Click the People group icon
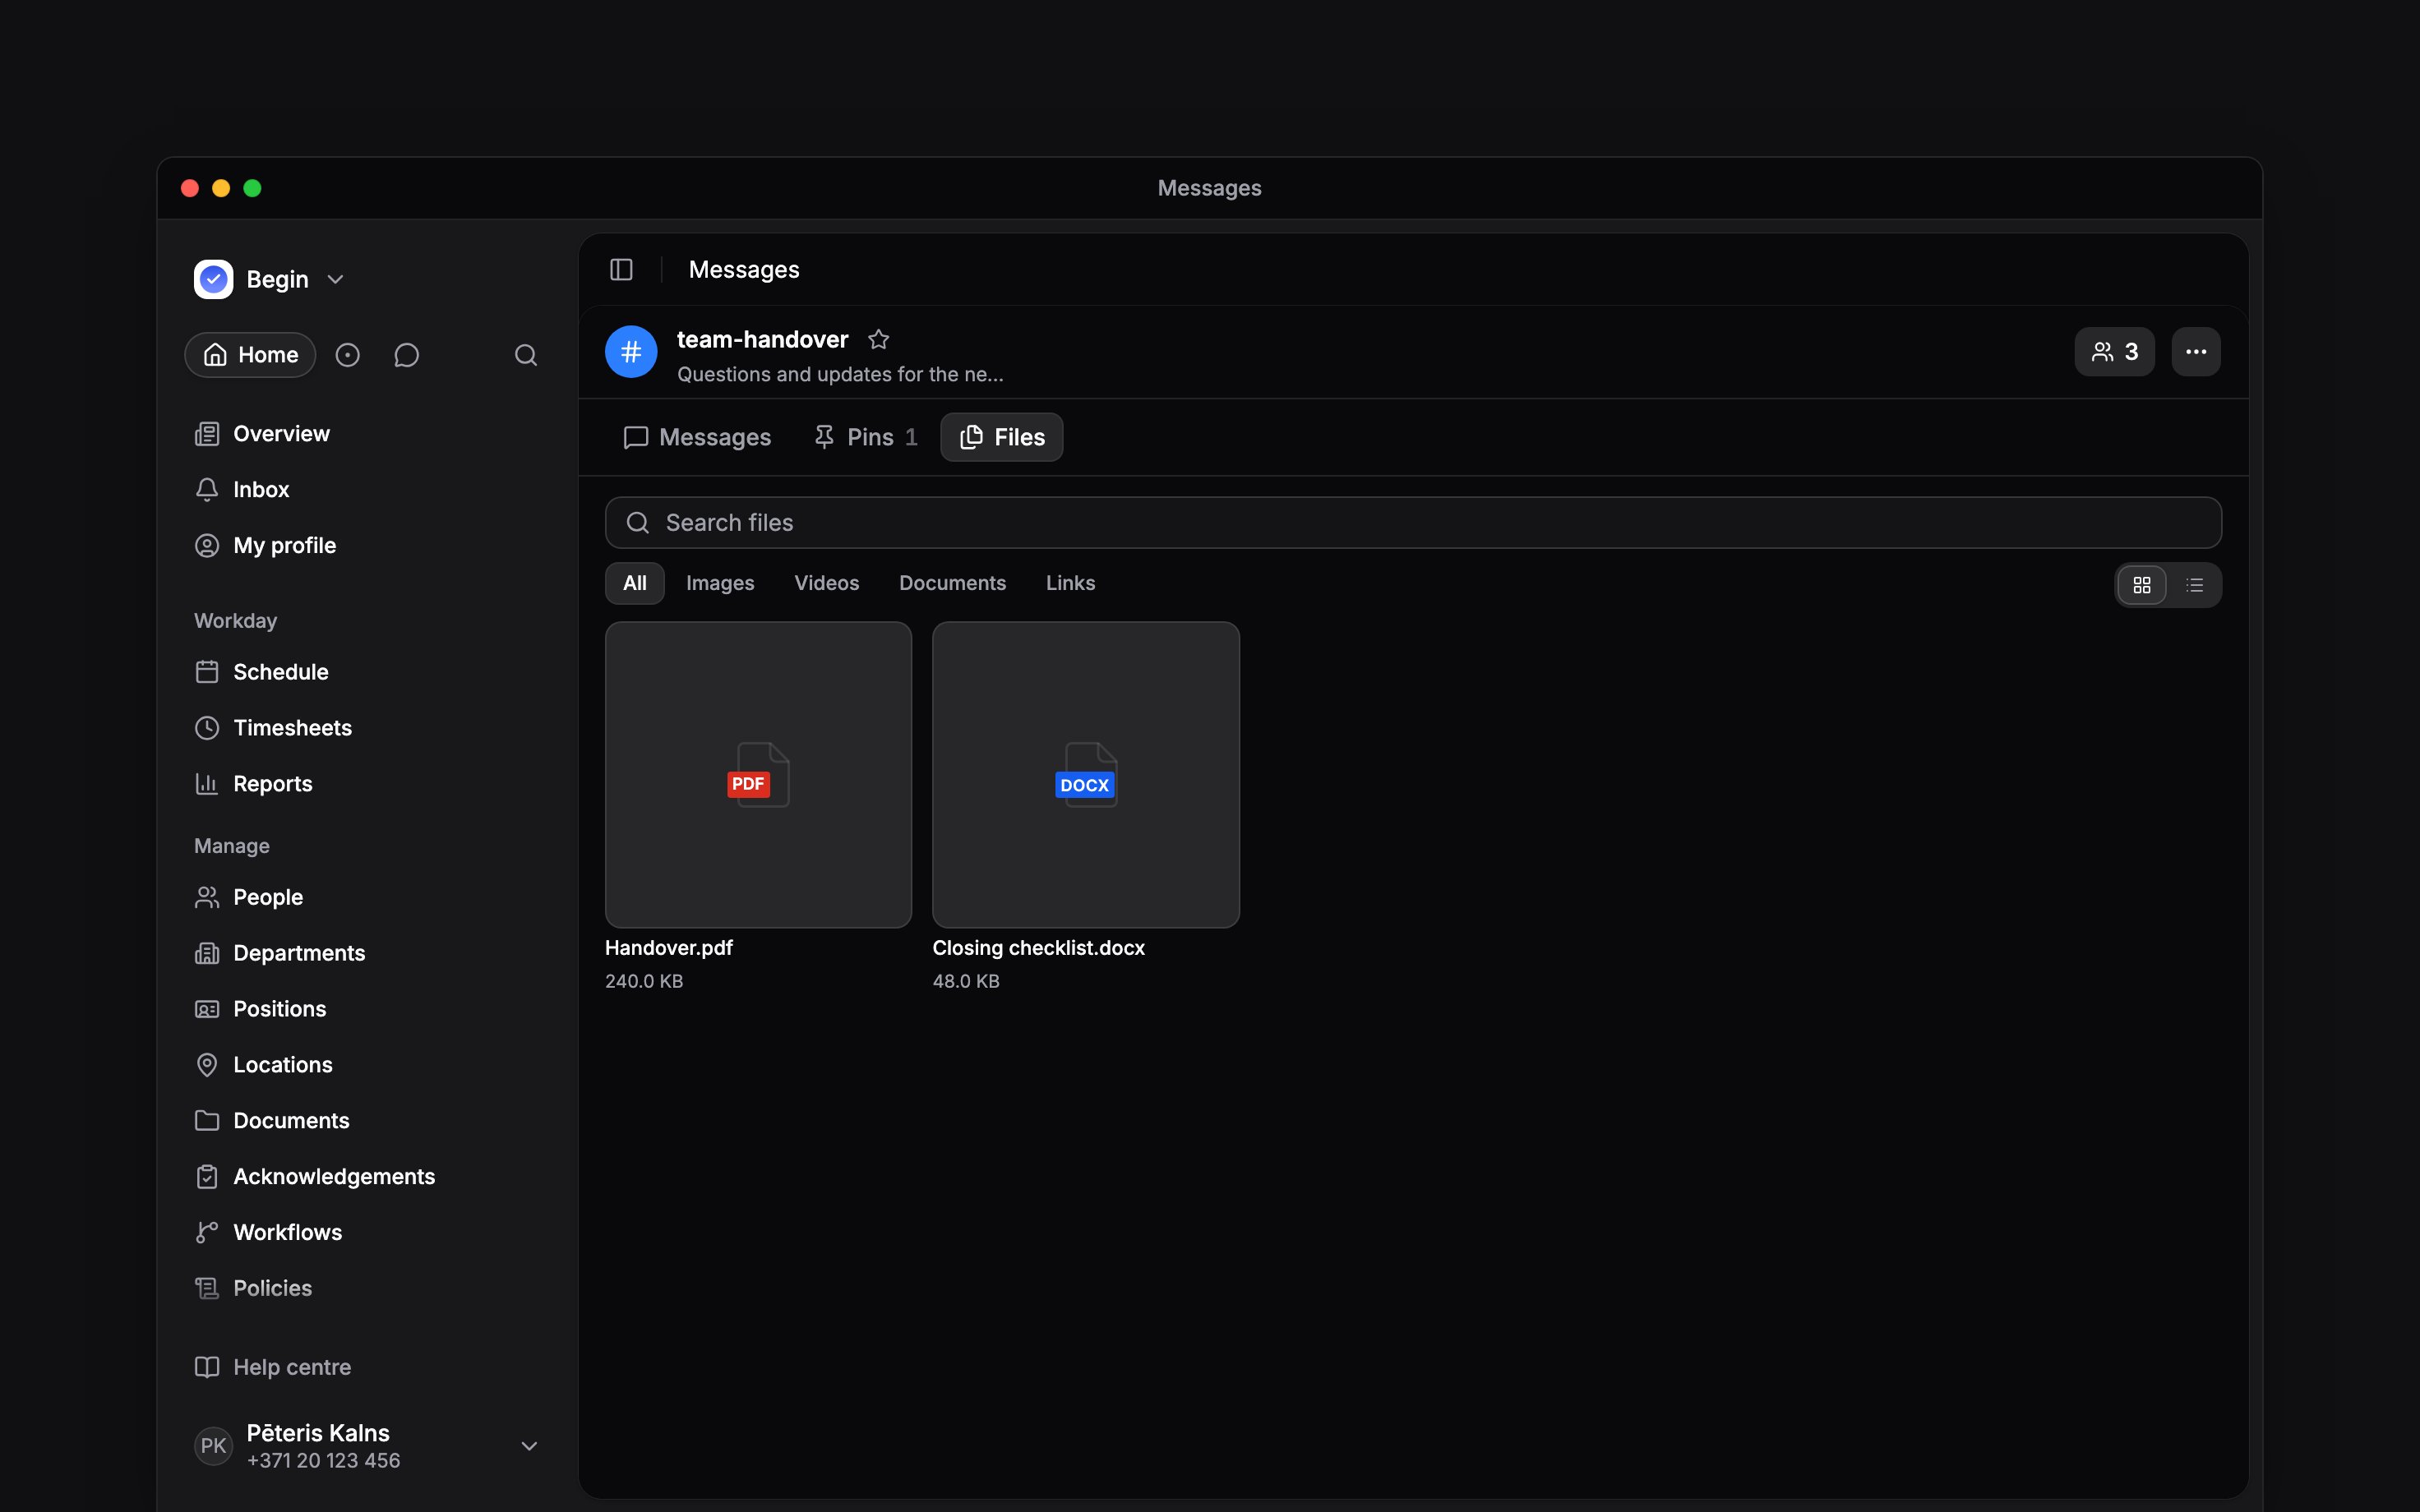Screen dimensions: 2420x1512 coord(207,897)
